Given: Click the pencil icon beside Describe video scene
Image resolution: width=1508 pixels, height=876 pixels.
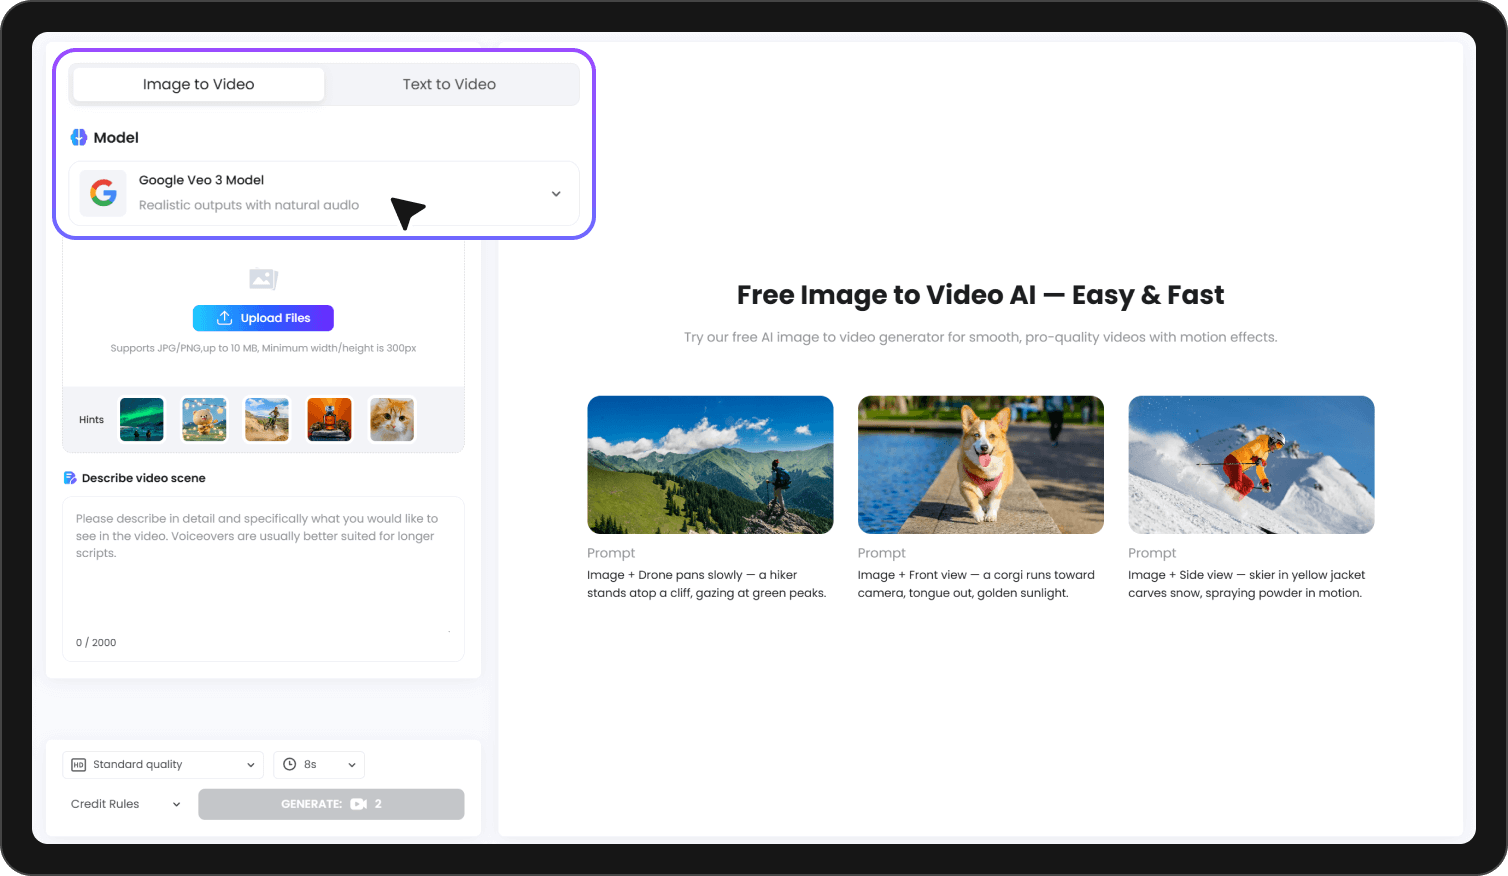Looking at the screenshot, I should pos(69,478).
